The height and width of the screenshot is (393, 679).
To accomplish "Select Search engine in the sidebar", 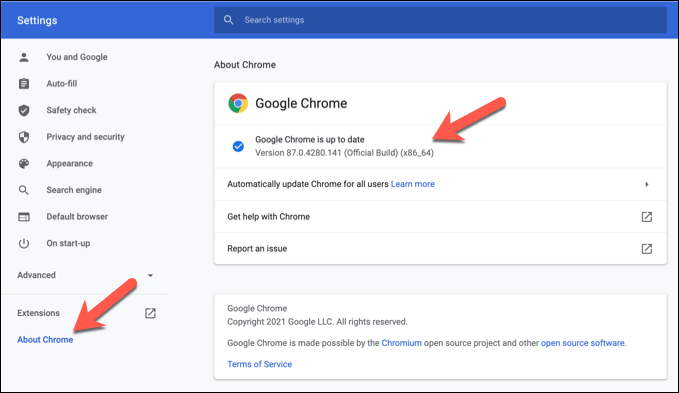I will point(74,190).
